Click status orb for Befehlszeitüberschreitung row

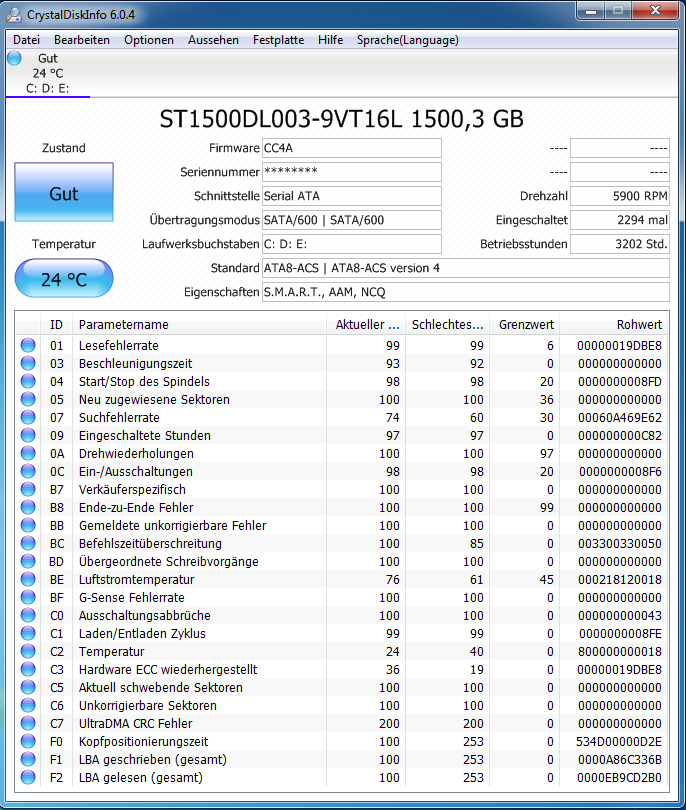pyautogui.click(x=28, y=543)
